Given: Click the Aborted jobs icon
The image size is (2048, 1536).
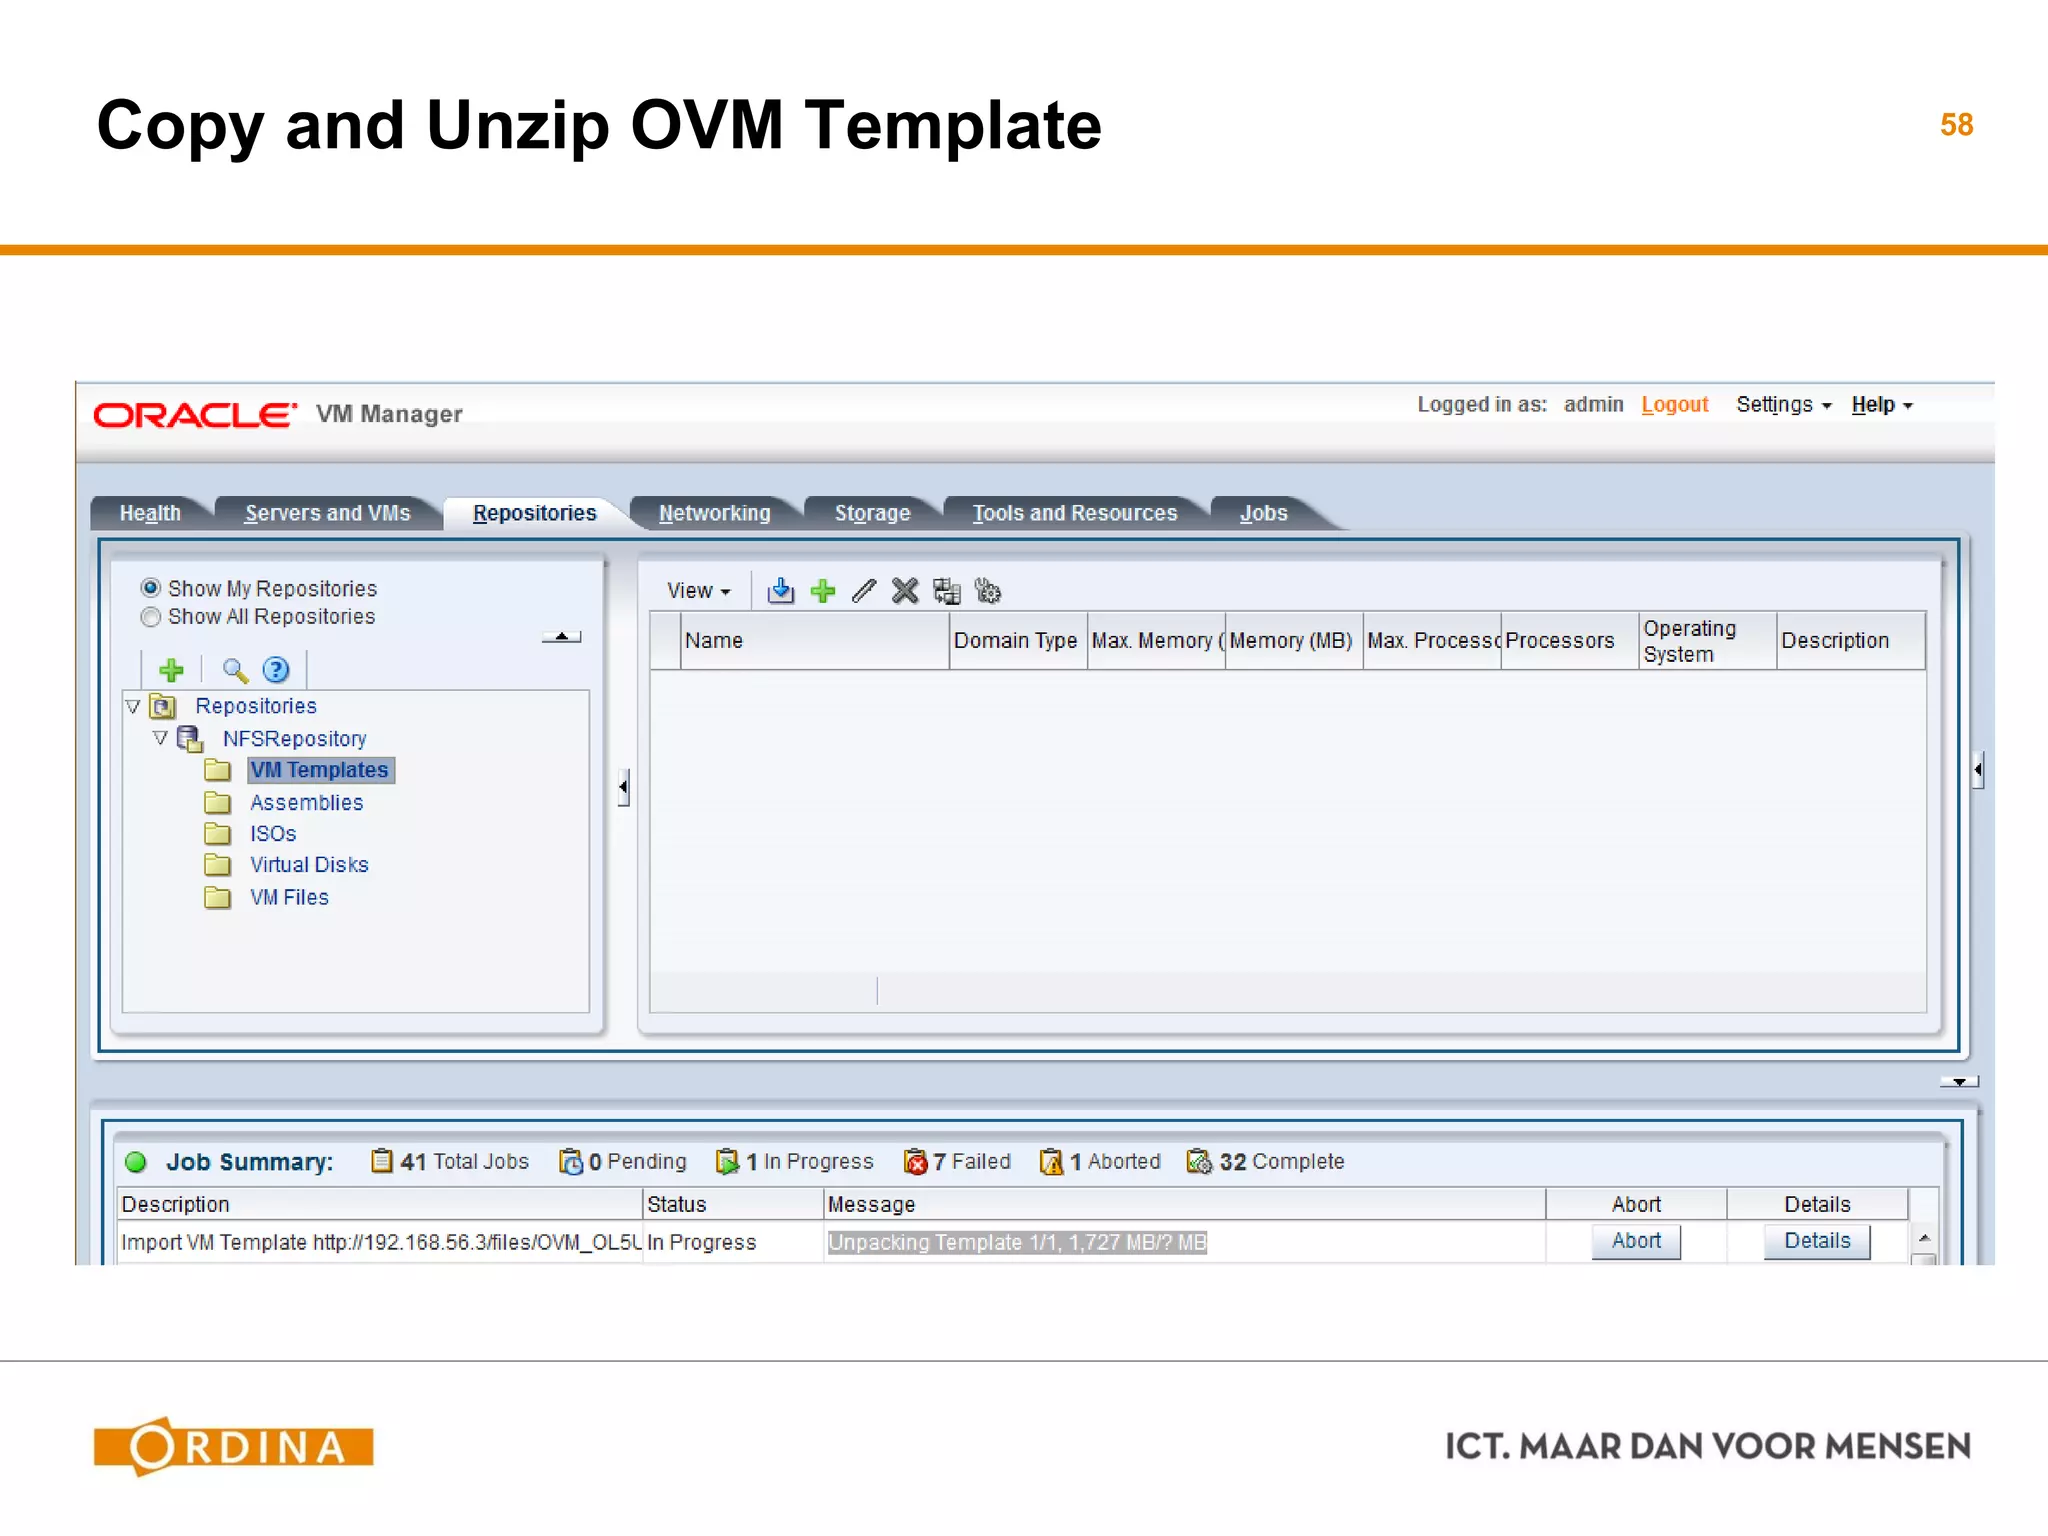Looking at the screenshot, I should pos(1052,1161).
